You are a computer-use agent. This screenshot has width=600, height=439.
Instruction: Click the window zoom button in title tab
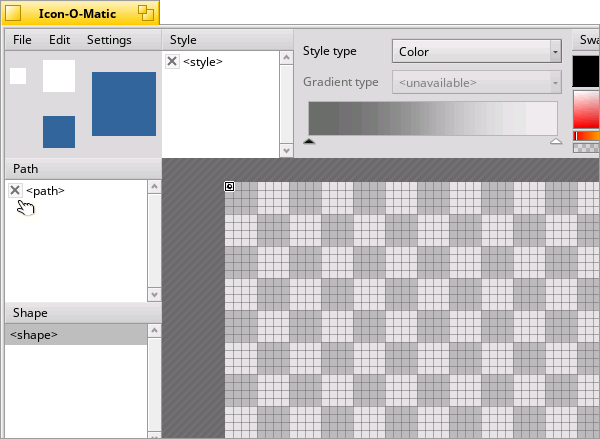coord(145,13)
